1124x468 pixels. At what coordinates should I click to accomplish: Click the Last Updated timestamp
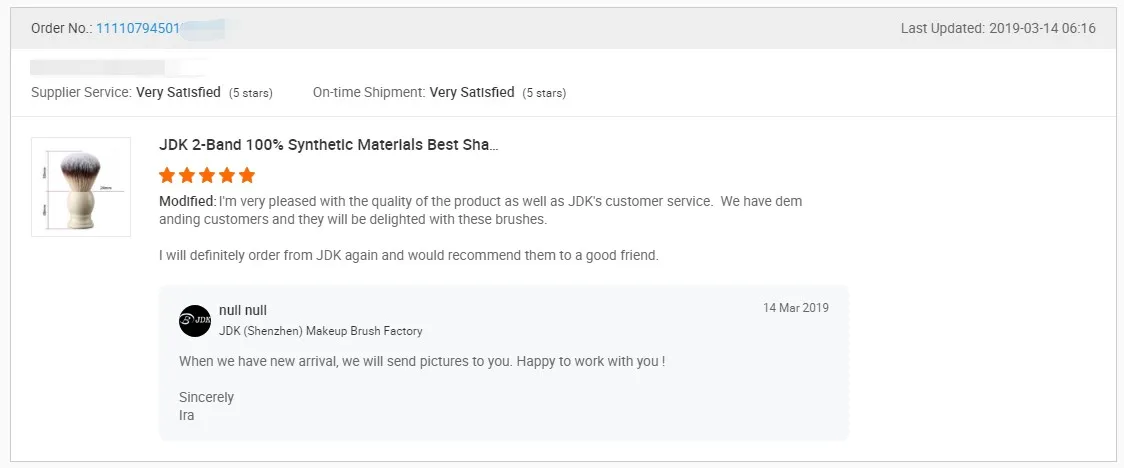pos(998,28)
